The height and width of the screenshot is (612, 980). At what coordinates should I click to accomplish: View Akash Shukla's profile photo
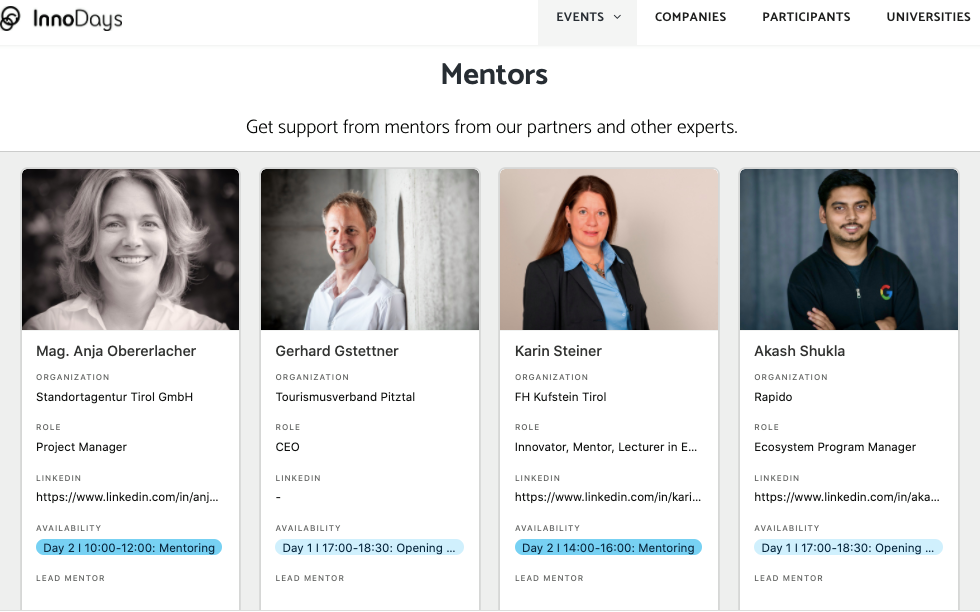pyautogui.click(x=849, y=249)
